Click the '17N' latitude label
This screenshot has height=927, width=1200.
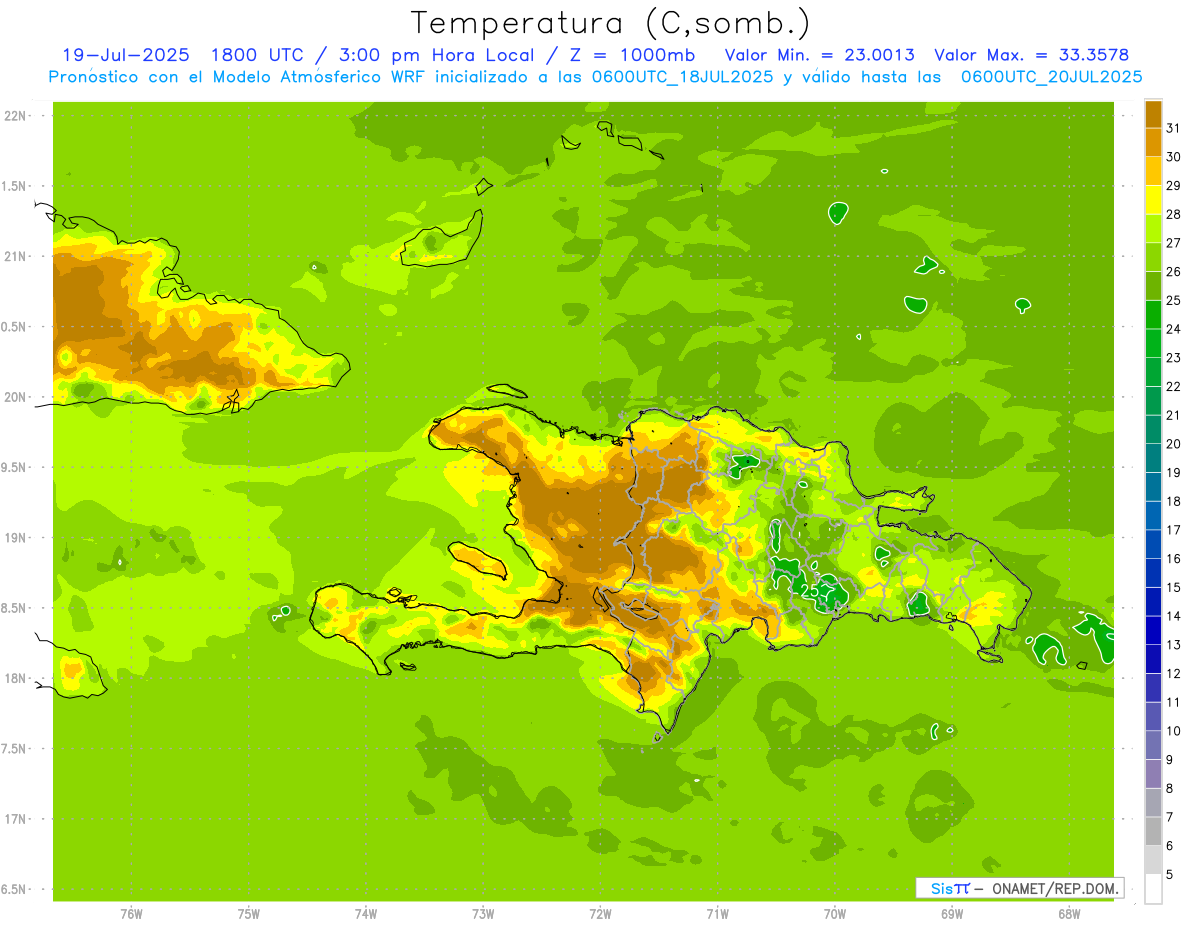coord(16,820)
